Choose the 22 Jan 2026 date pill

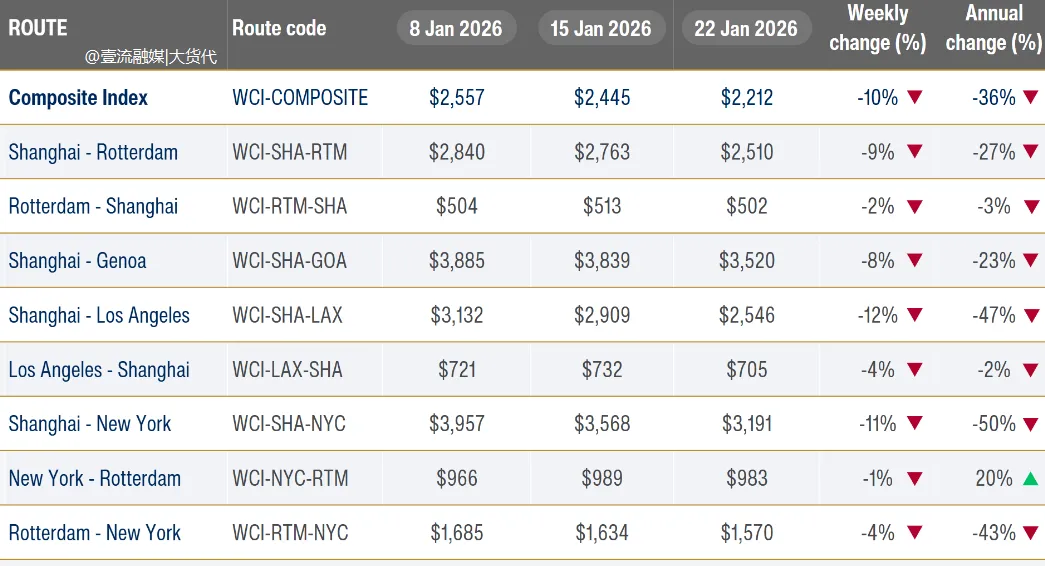(746, 28)
